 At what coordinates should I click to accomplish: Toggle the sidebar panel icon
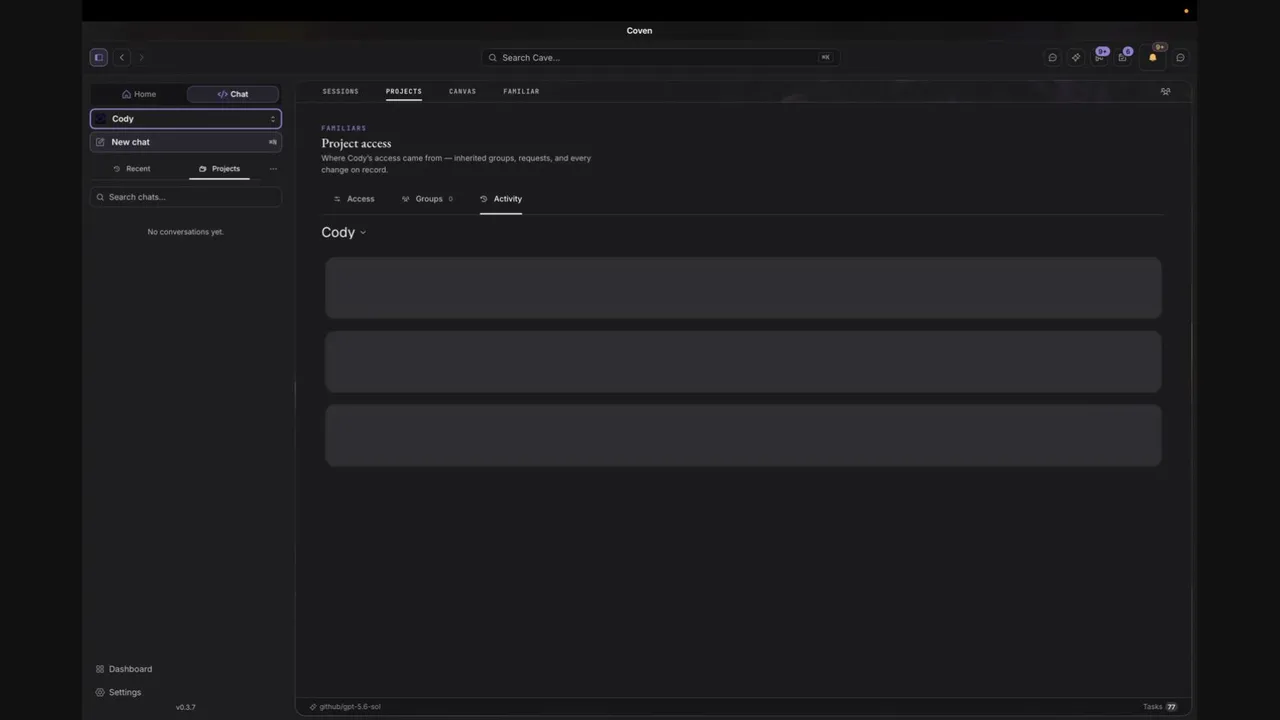click(98, 58)
